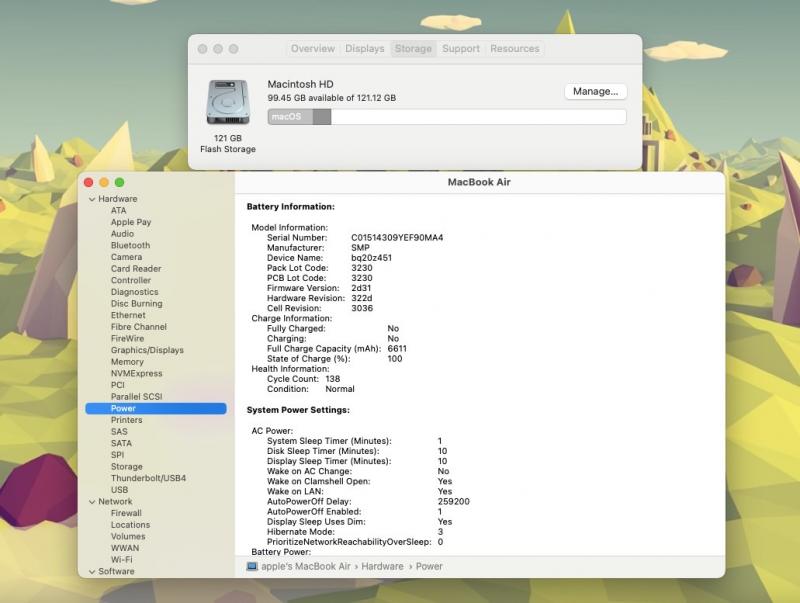Image resolution: width=800 pixels, height=603 pixels.
Task: Click the AutoPowerOff Delay value 259200
Action: click(454, 501)
